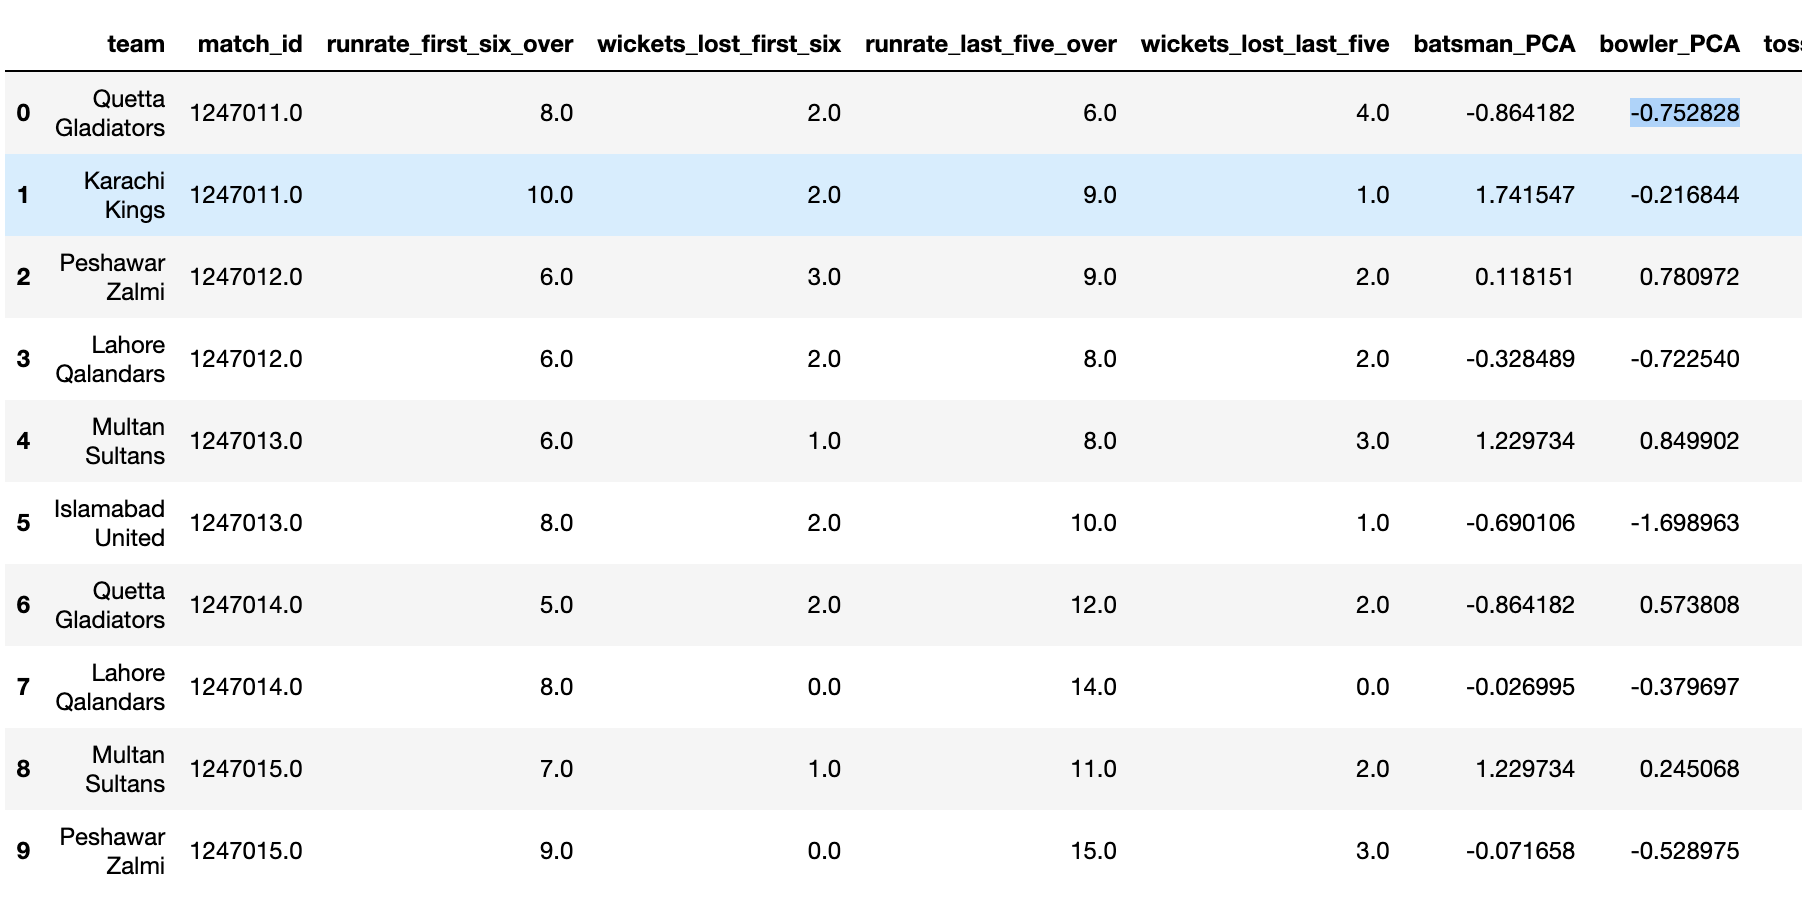
Task: Click row index 1
Action: click(x=23, y=195)
